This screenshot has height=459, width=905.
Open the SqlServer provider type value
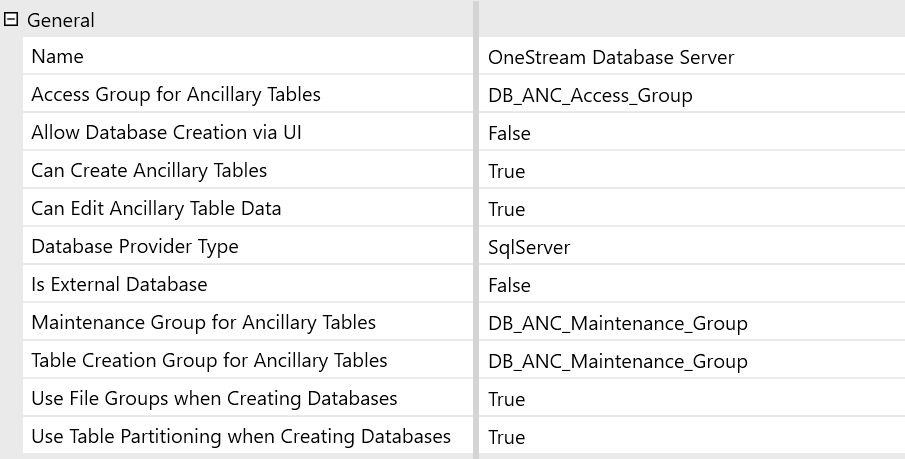692,247
